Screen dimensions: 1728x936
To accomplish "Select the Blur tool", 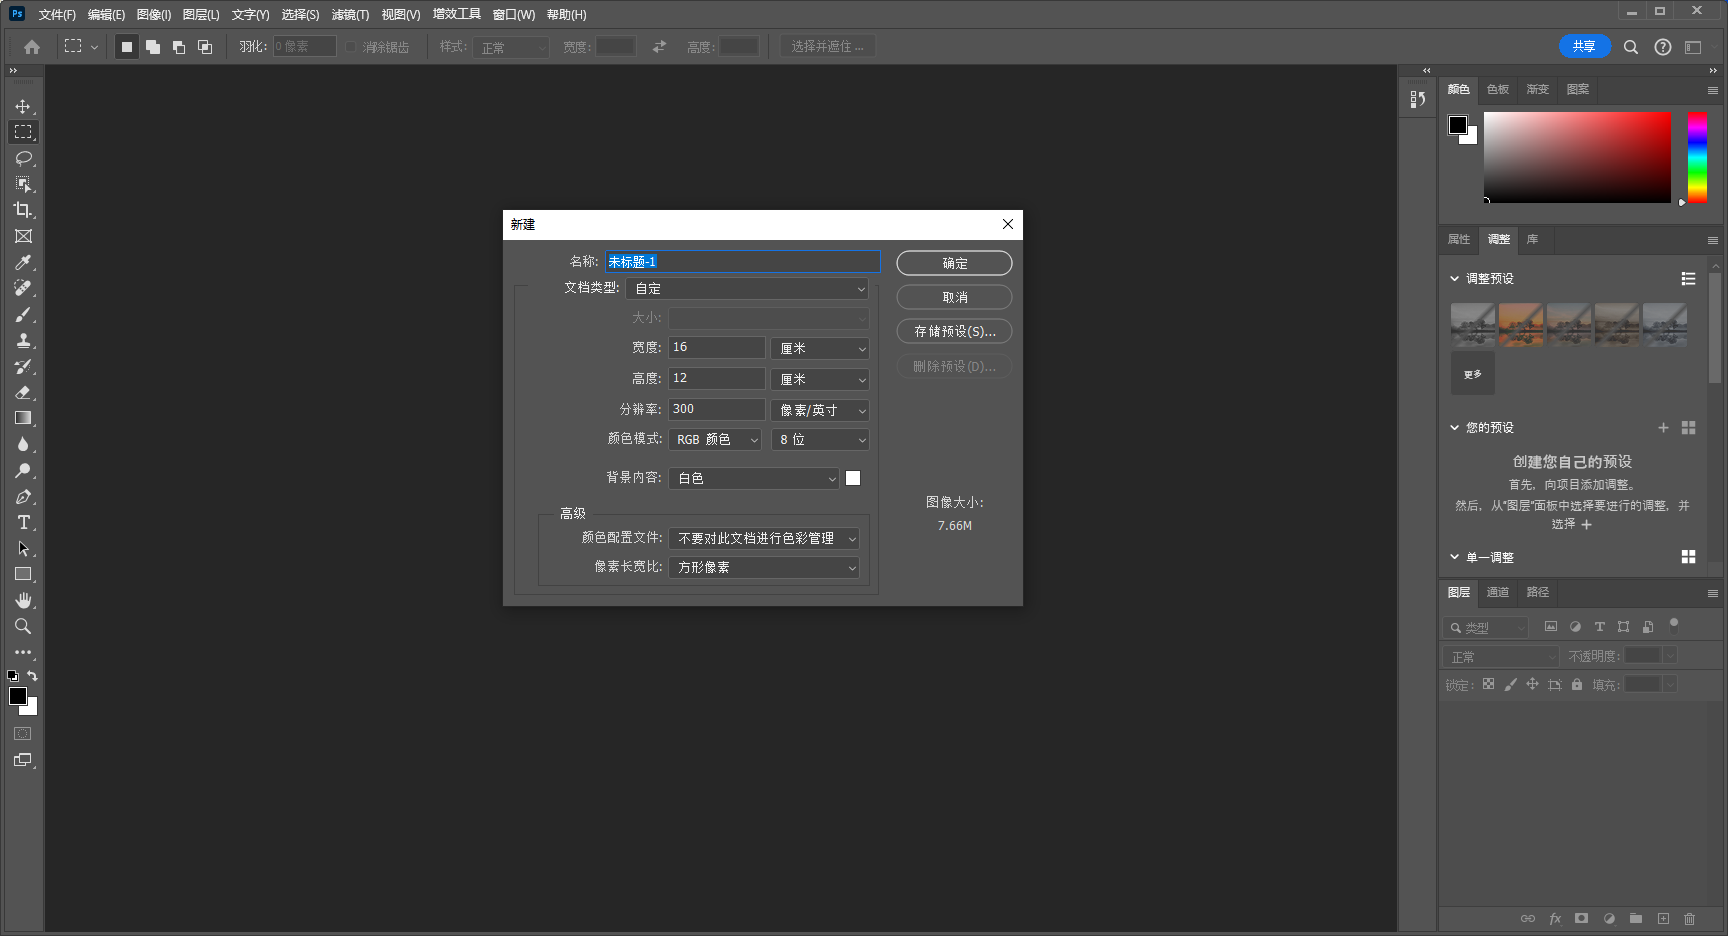I will (23, 444).
